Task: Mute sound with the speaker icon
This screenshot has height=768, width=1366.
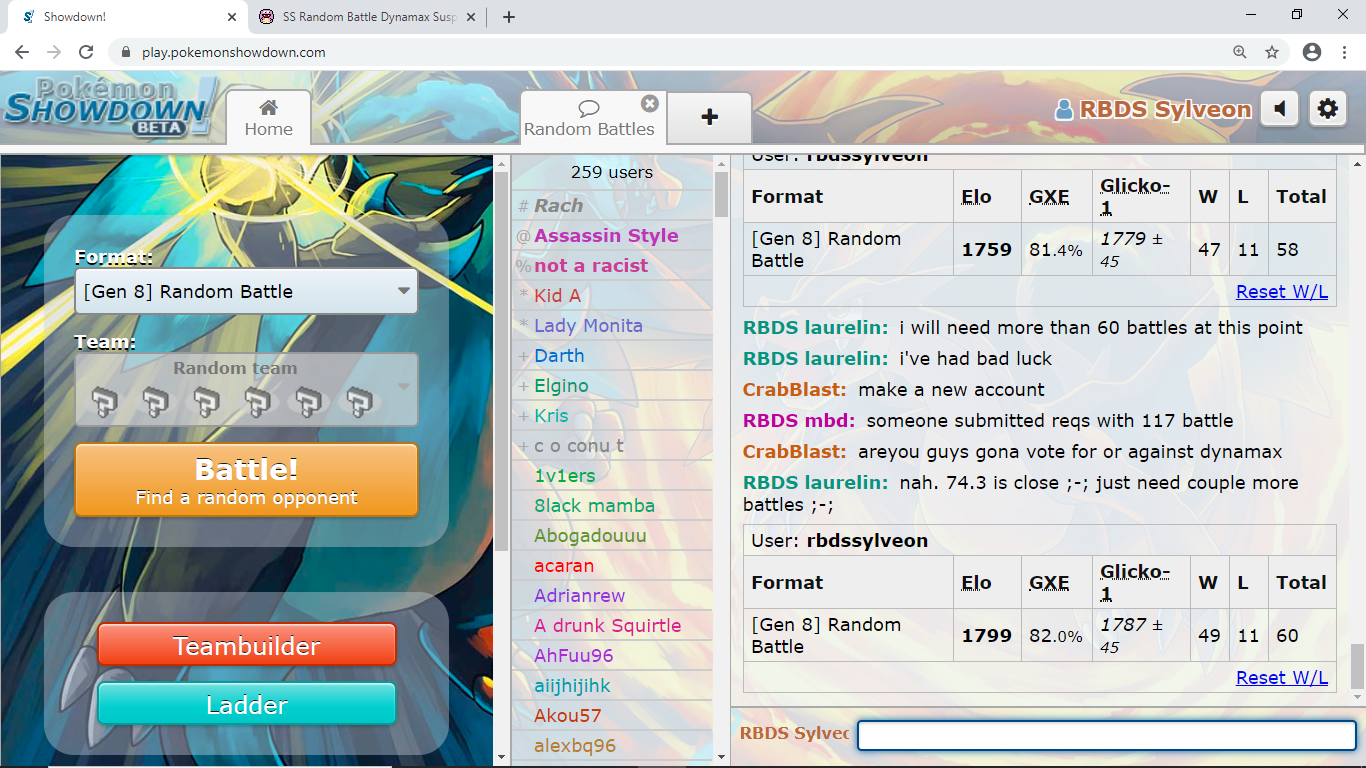Action: click(1279, 109)
